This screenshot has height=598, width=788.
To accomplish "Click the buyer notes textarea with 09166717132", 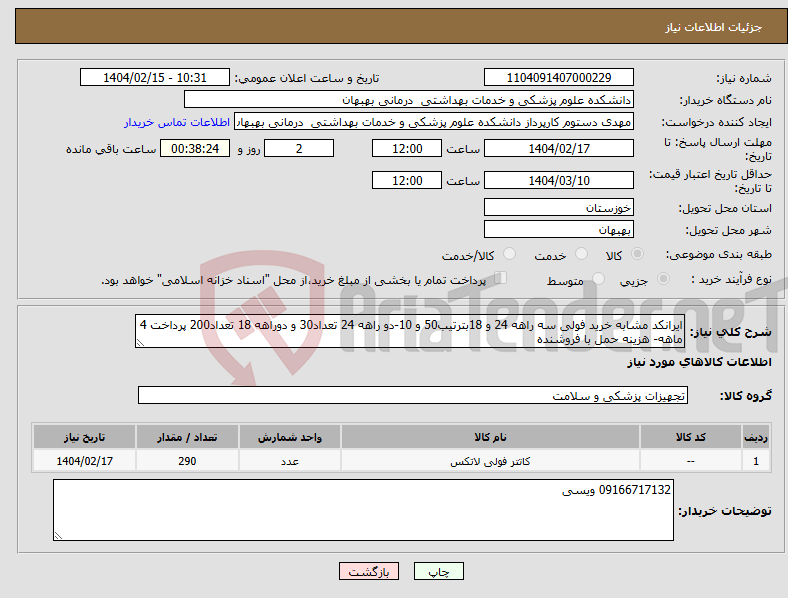I will point(363,510).
